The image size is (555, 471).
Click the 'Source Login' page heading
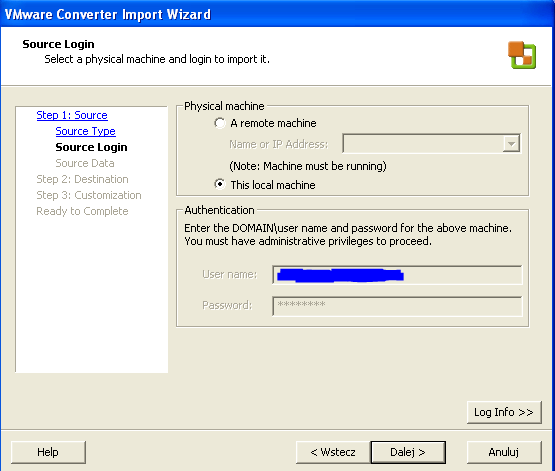[58, 44]
